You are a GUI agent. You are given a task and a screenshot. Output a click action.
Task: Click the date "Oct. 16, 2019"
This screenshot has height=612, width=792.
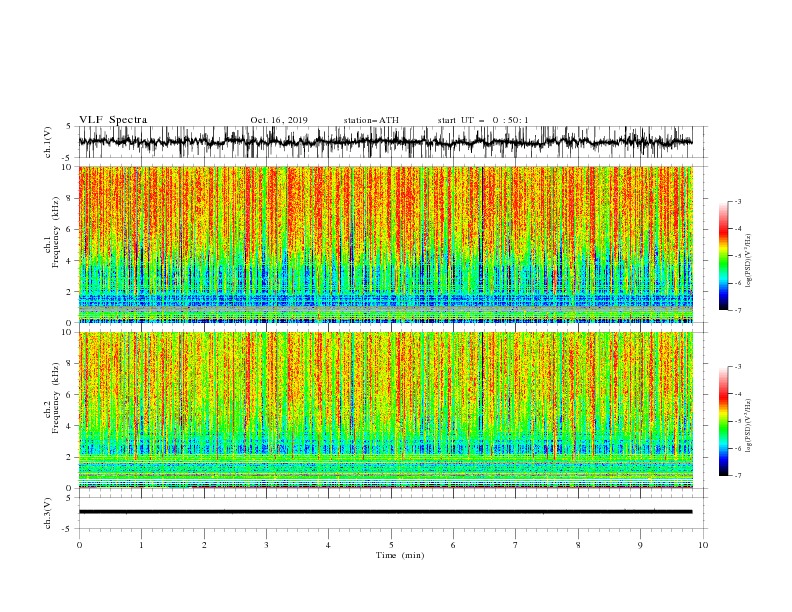[279, 120]
